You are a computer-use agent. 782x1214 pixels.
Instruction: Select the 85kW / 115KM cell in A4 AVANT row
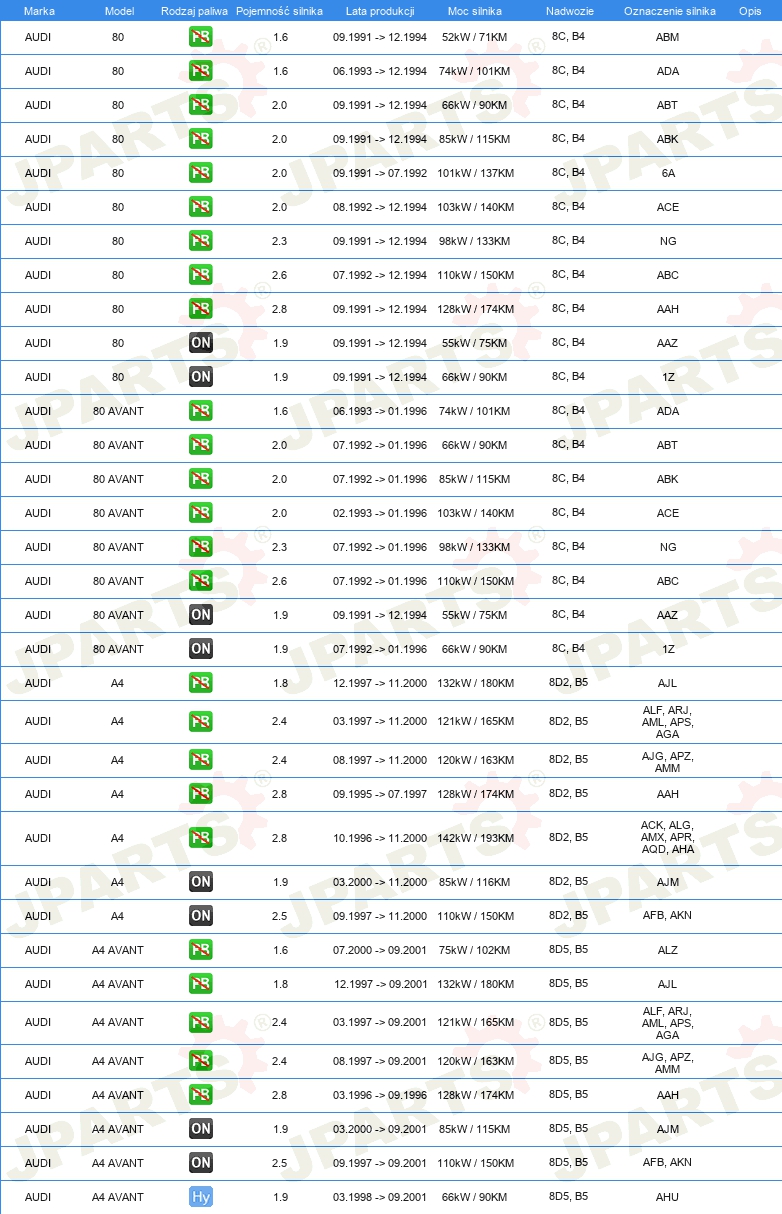[x=475, y=1129]
